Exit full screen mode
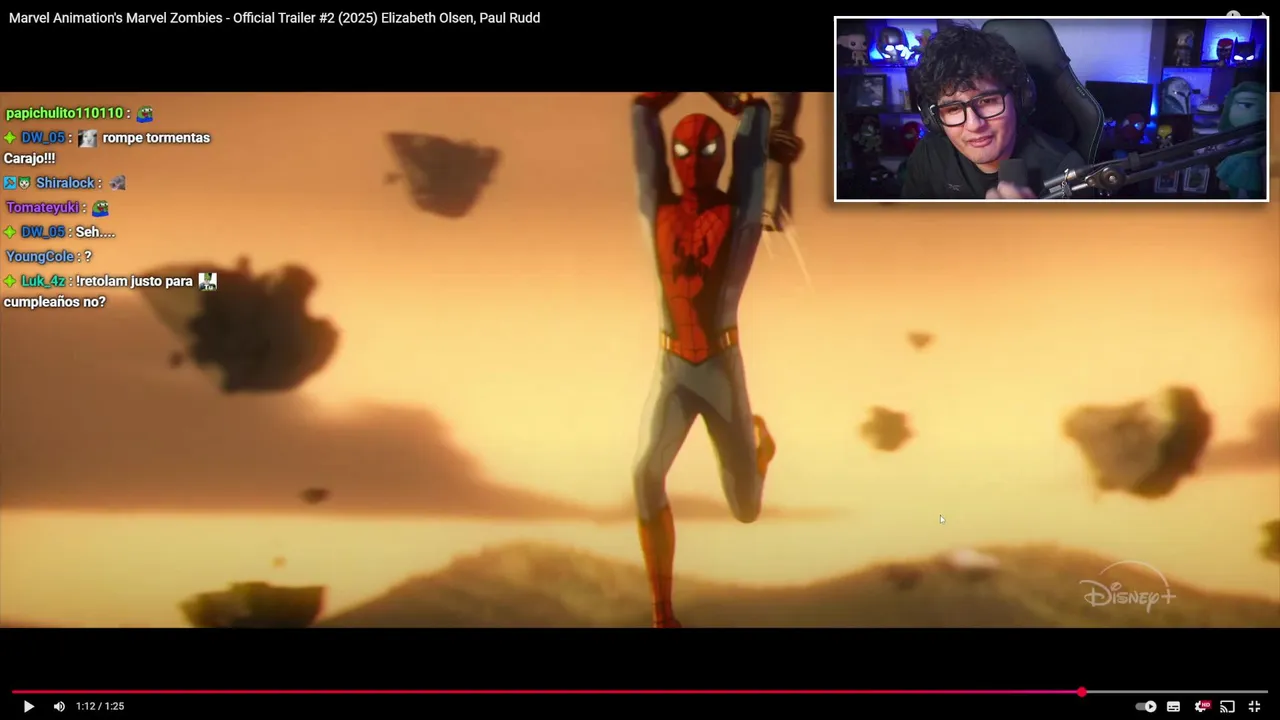 pos(1254,706)
